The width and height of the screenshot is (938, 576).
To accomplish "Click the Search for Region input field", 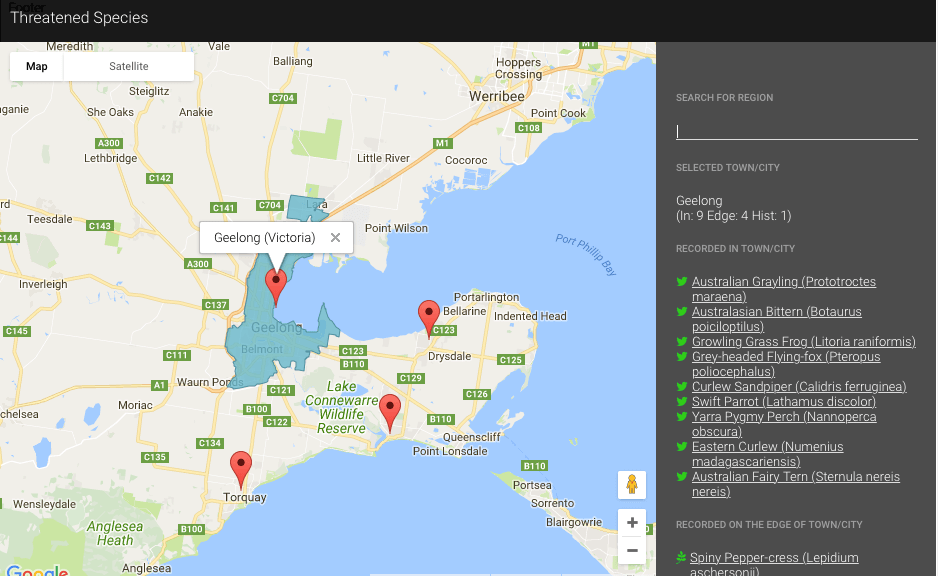I will point(796,131).
